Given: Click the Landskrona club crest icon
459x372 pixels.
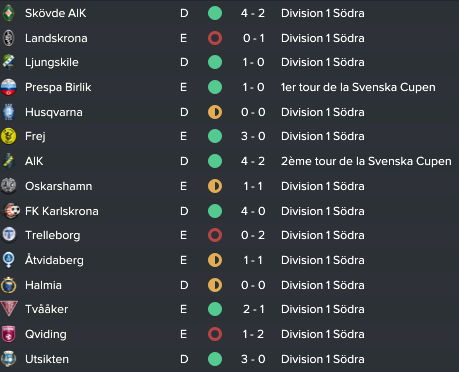Looking at the screenshot, I should tap(9, 38).
